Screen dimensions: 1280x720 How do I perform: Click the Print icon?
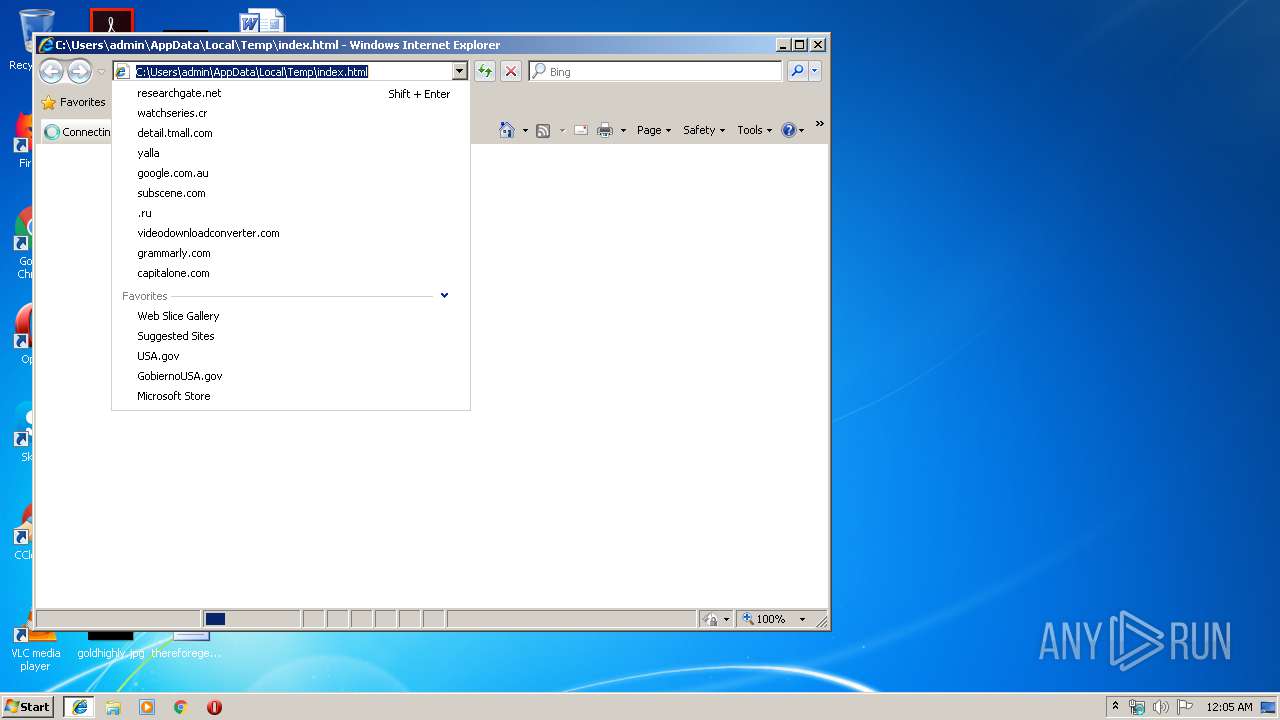605,130
